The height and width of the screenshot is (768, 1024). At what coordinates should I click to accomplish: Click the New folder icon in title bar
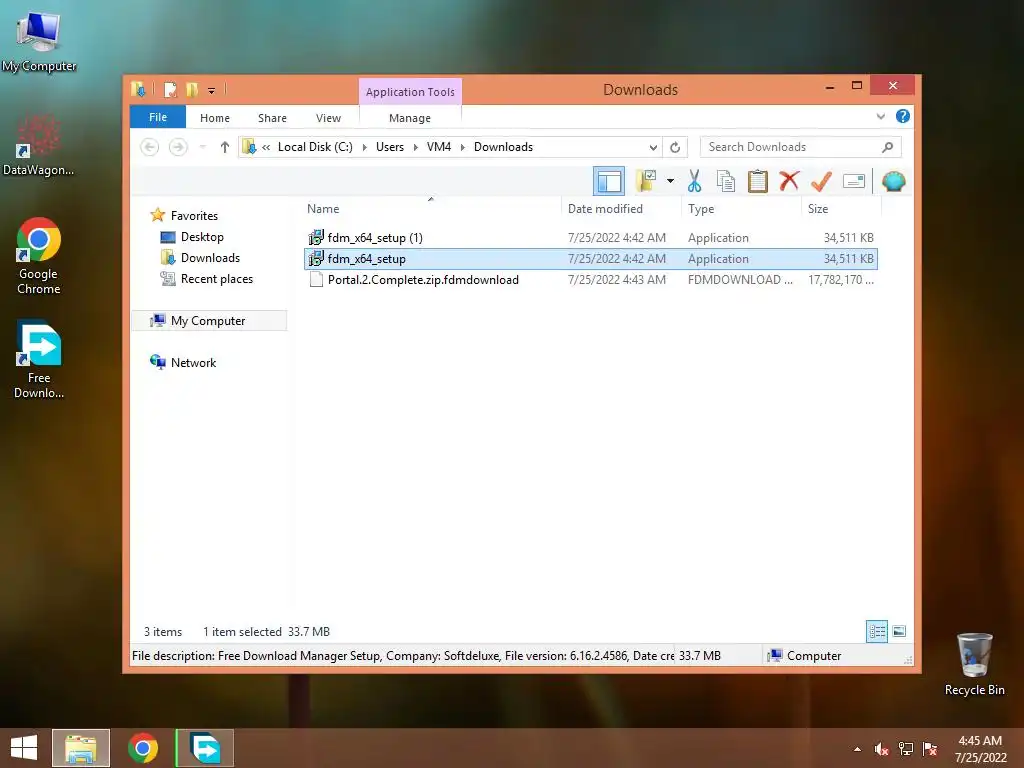tap(191, 89)
